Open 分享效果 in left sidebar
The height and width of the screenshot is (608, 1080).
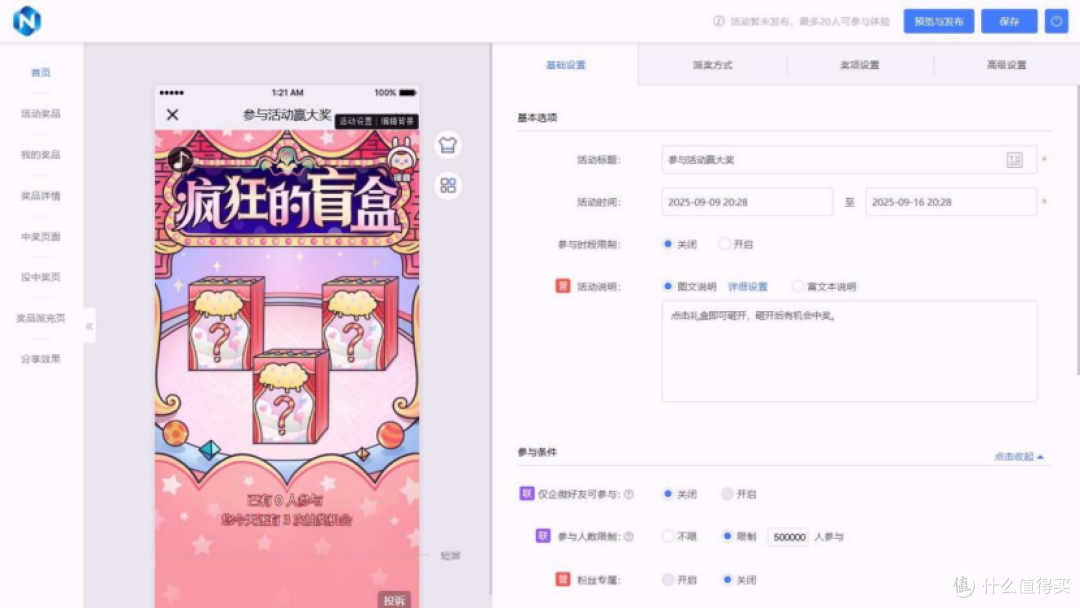pyautogui.click(x=41, y=359)
